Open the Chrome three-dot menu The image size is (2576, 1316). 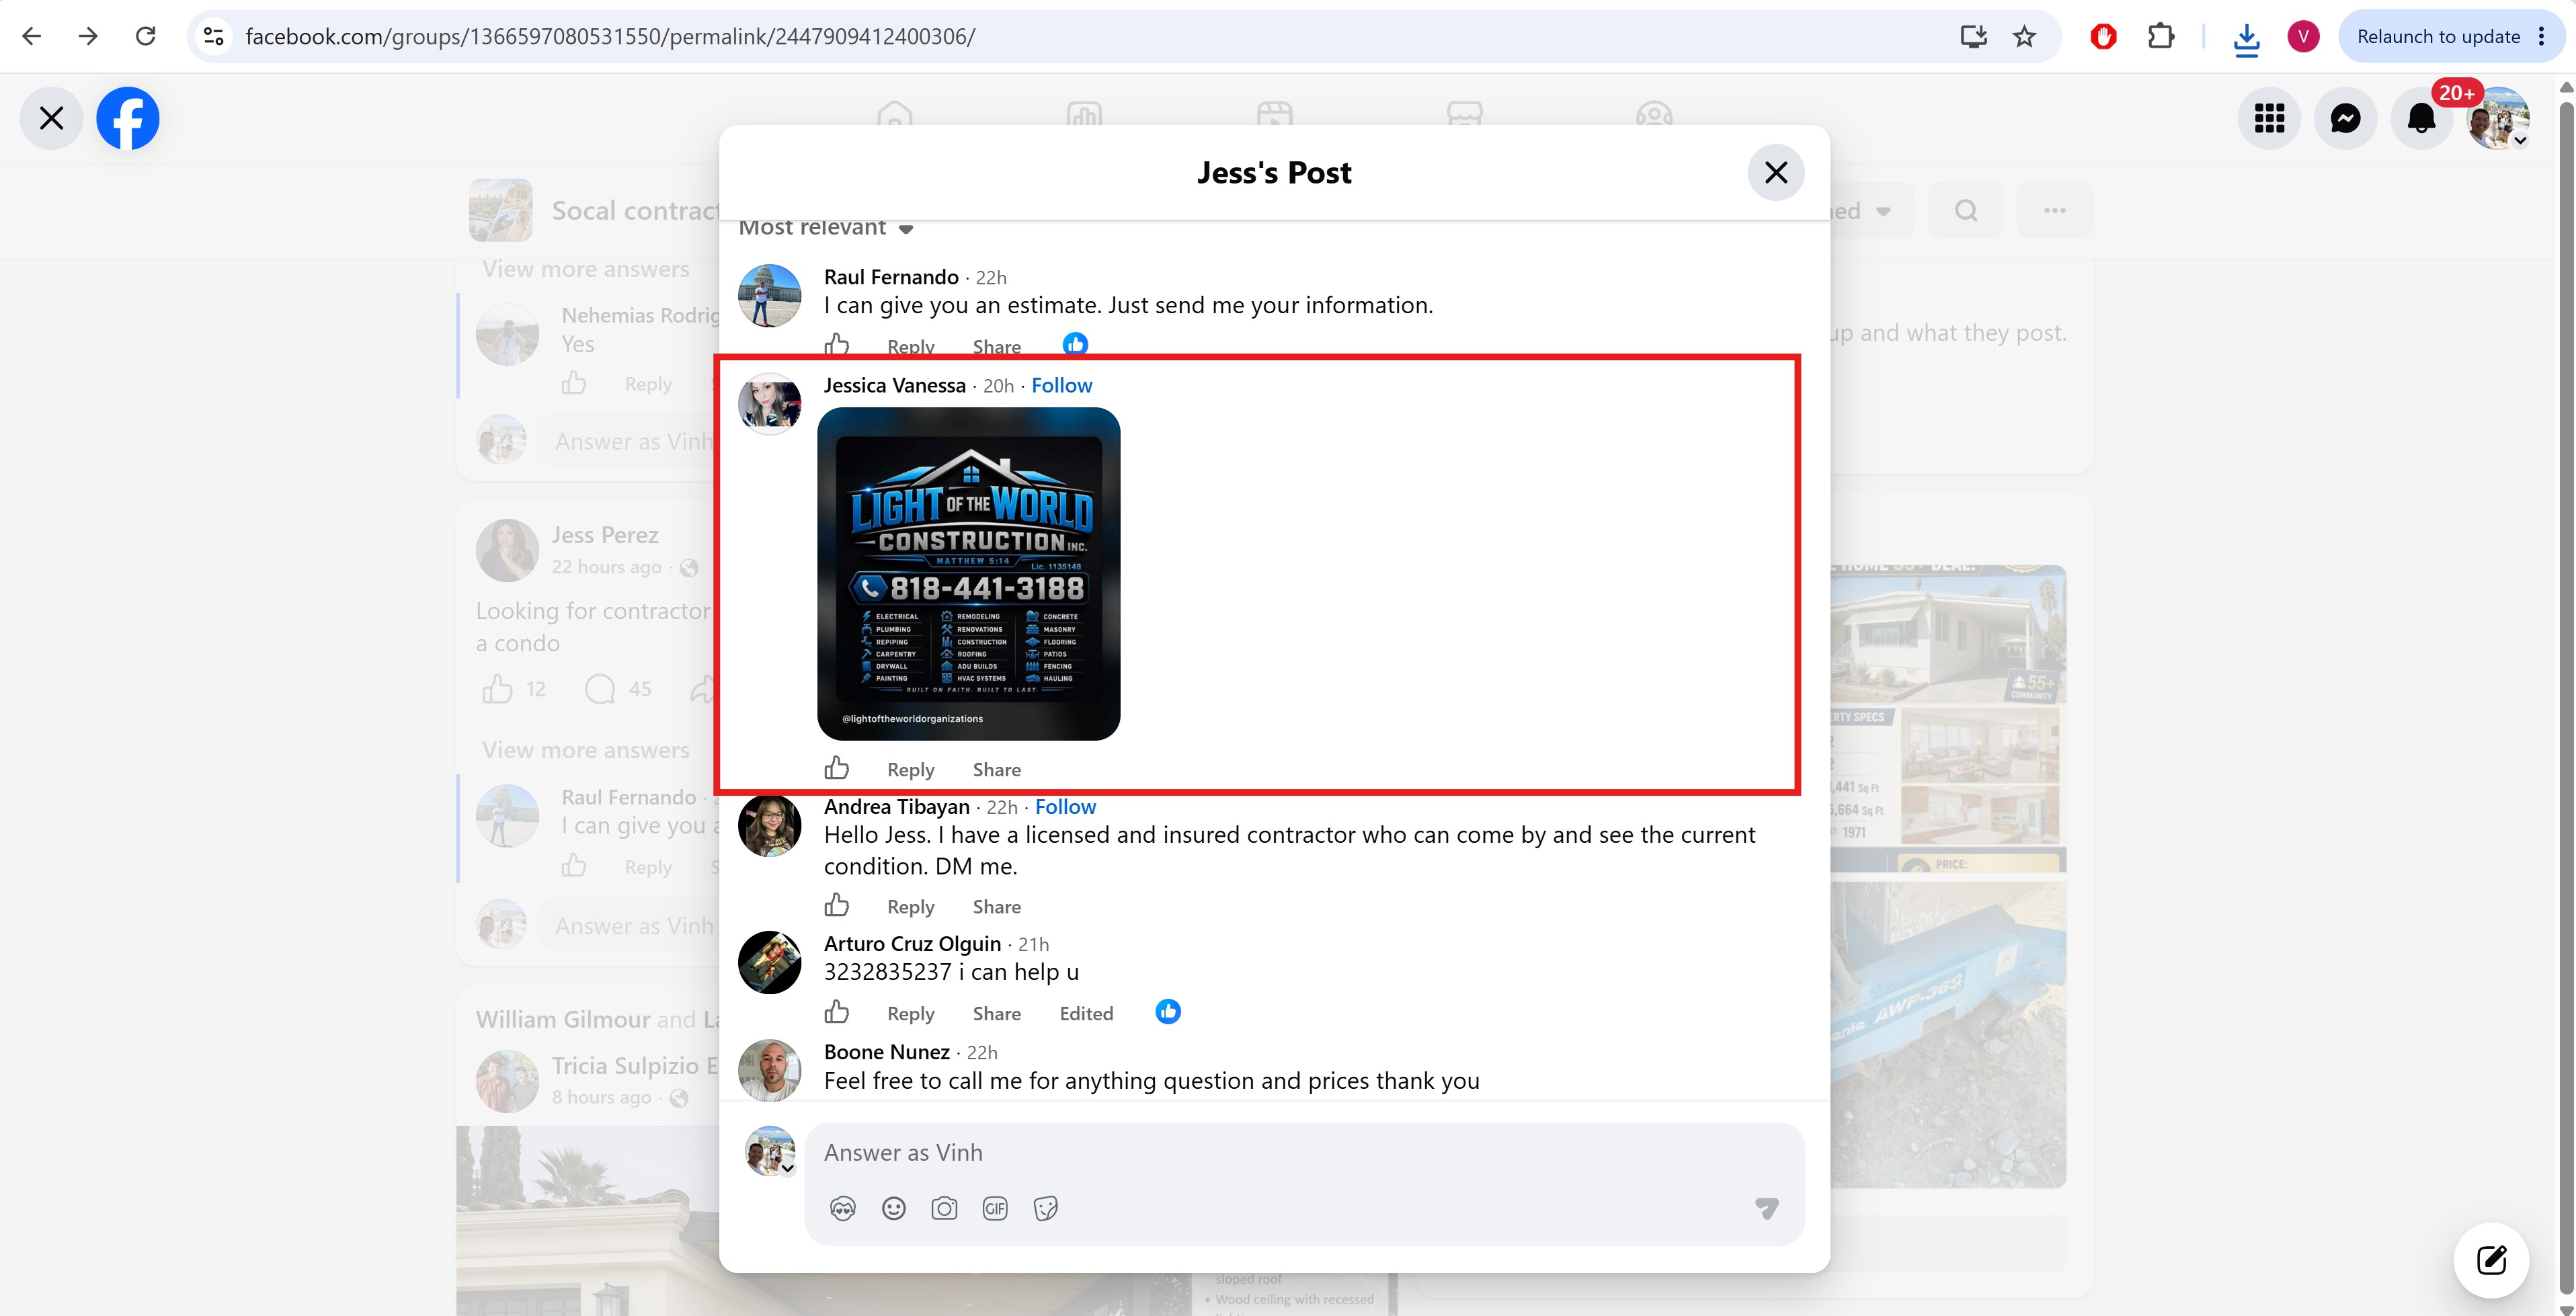2541,37
